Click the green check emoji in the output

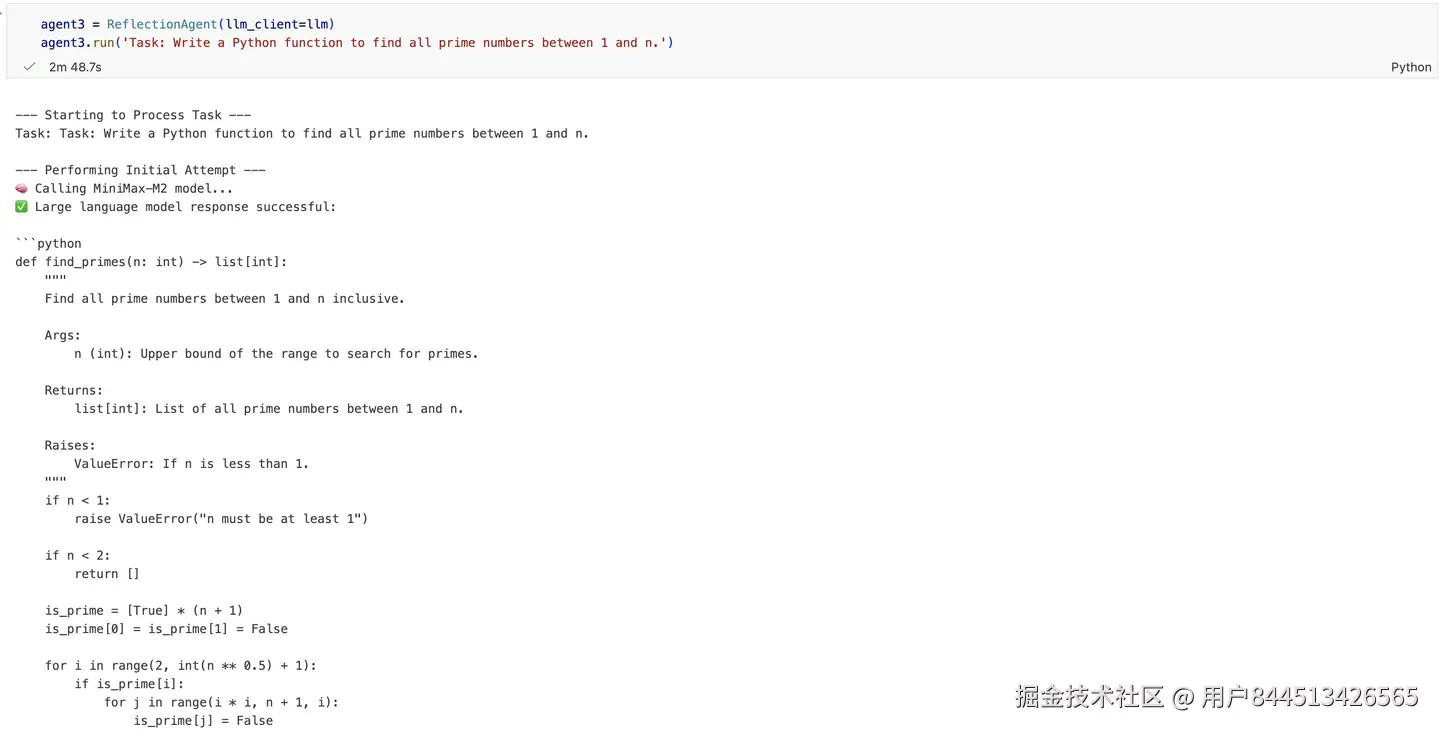[x=22, y=207]
